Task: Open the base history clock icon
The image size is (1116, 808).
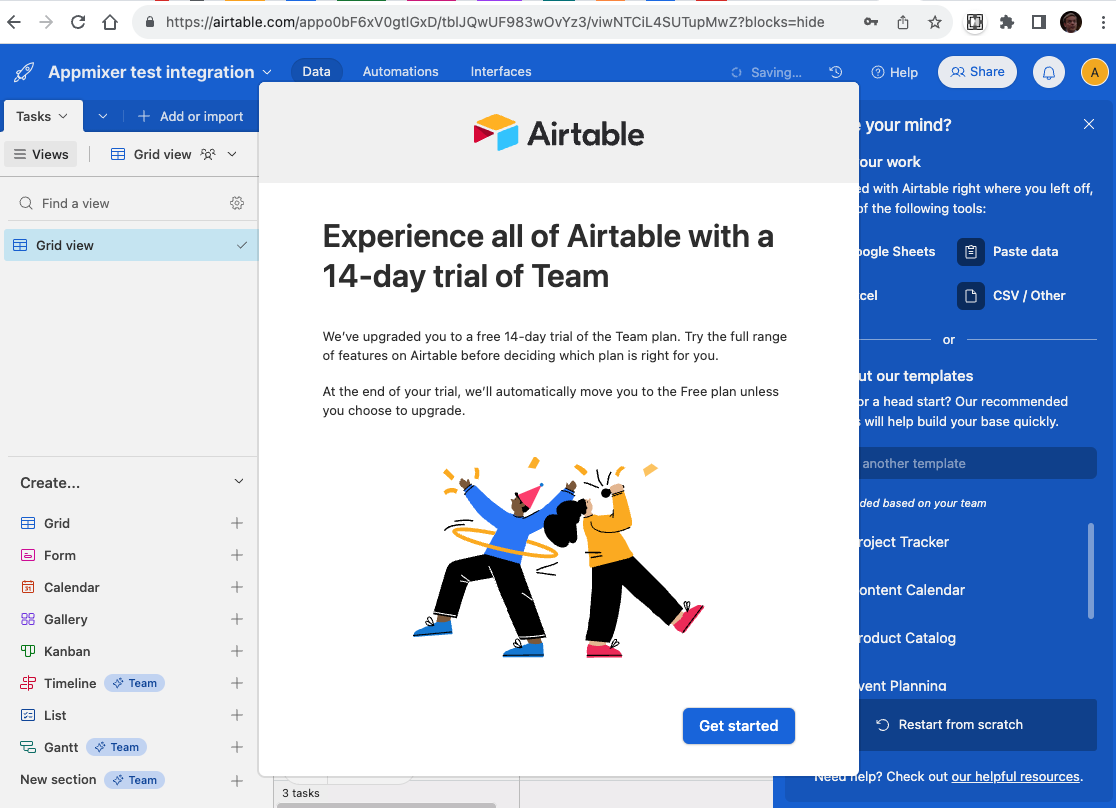Action: (x=836, y=72)
